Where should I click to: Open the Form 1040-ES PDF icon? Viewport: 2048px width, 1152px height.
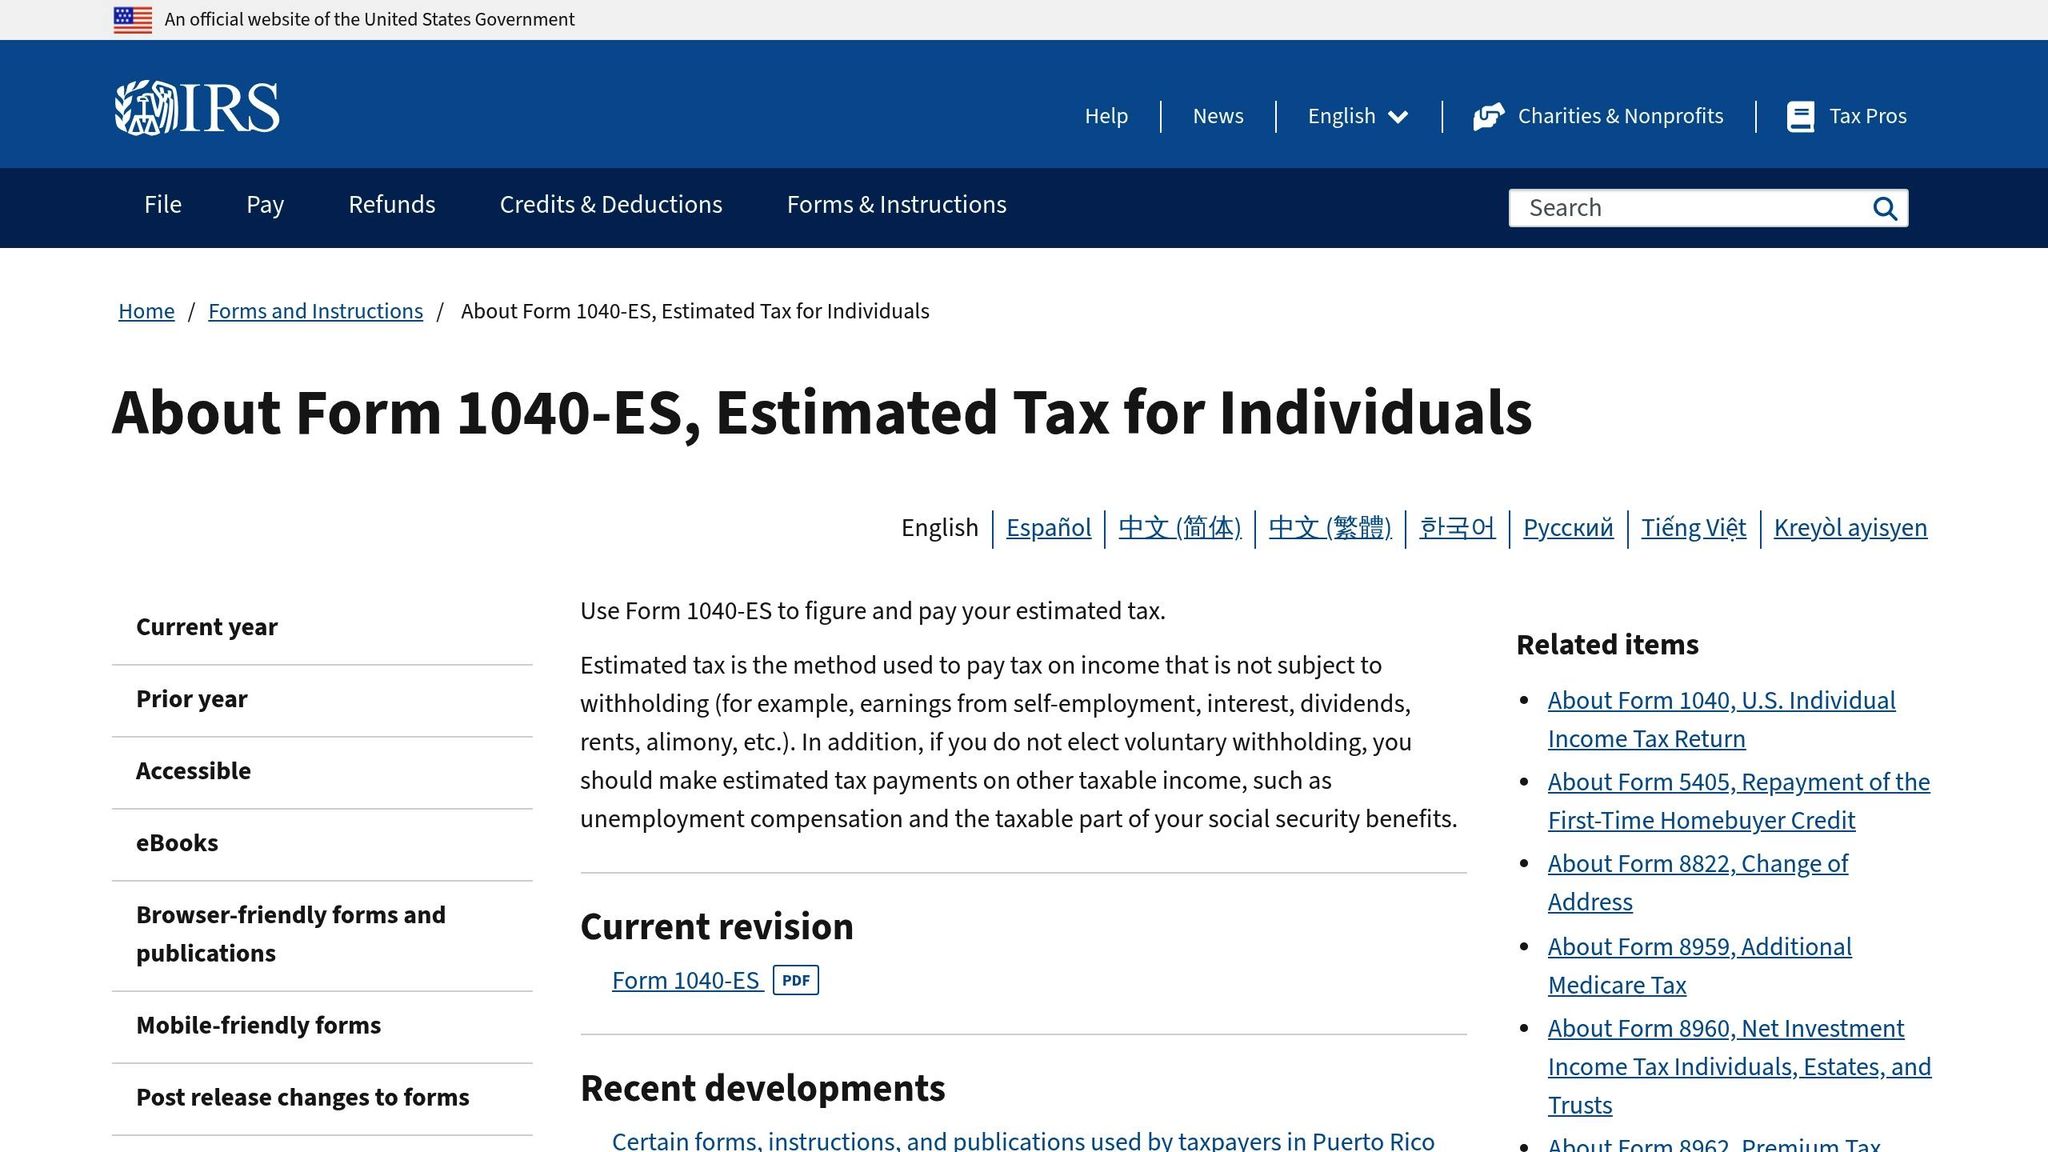tap(795, 980)
